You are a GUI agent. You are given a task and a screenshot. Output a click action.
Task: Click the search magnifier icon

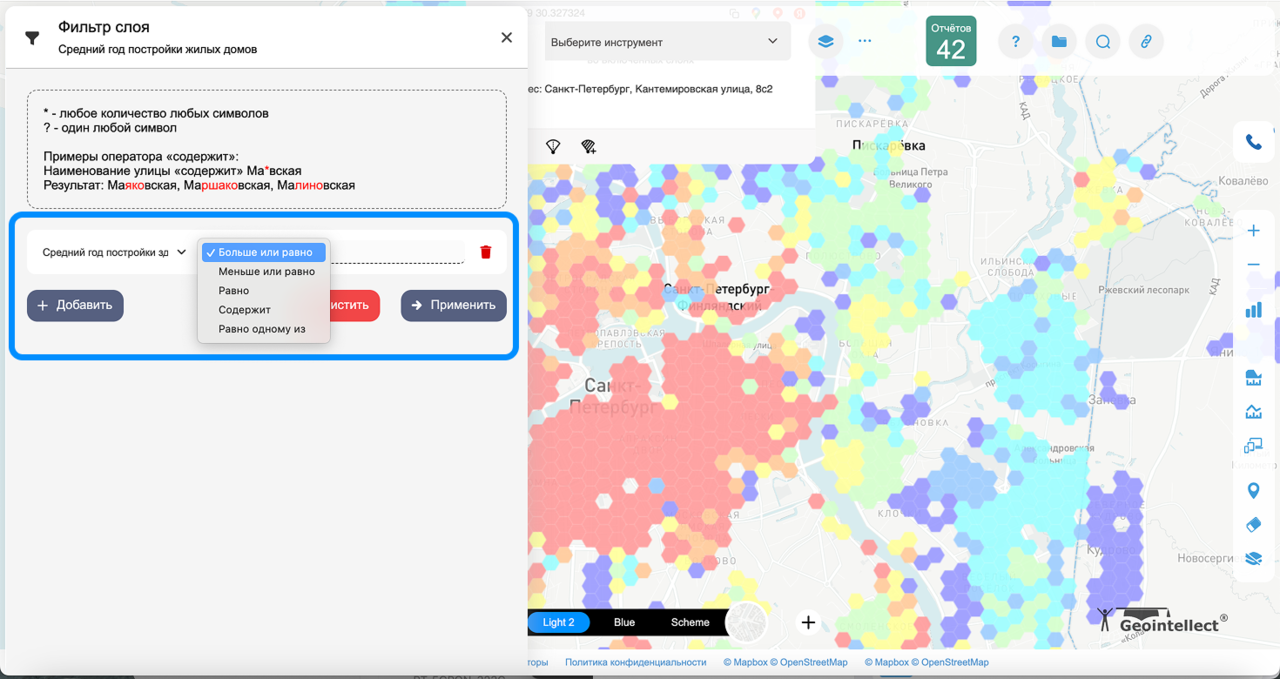1103,42
